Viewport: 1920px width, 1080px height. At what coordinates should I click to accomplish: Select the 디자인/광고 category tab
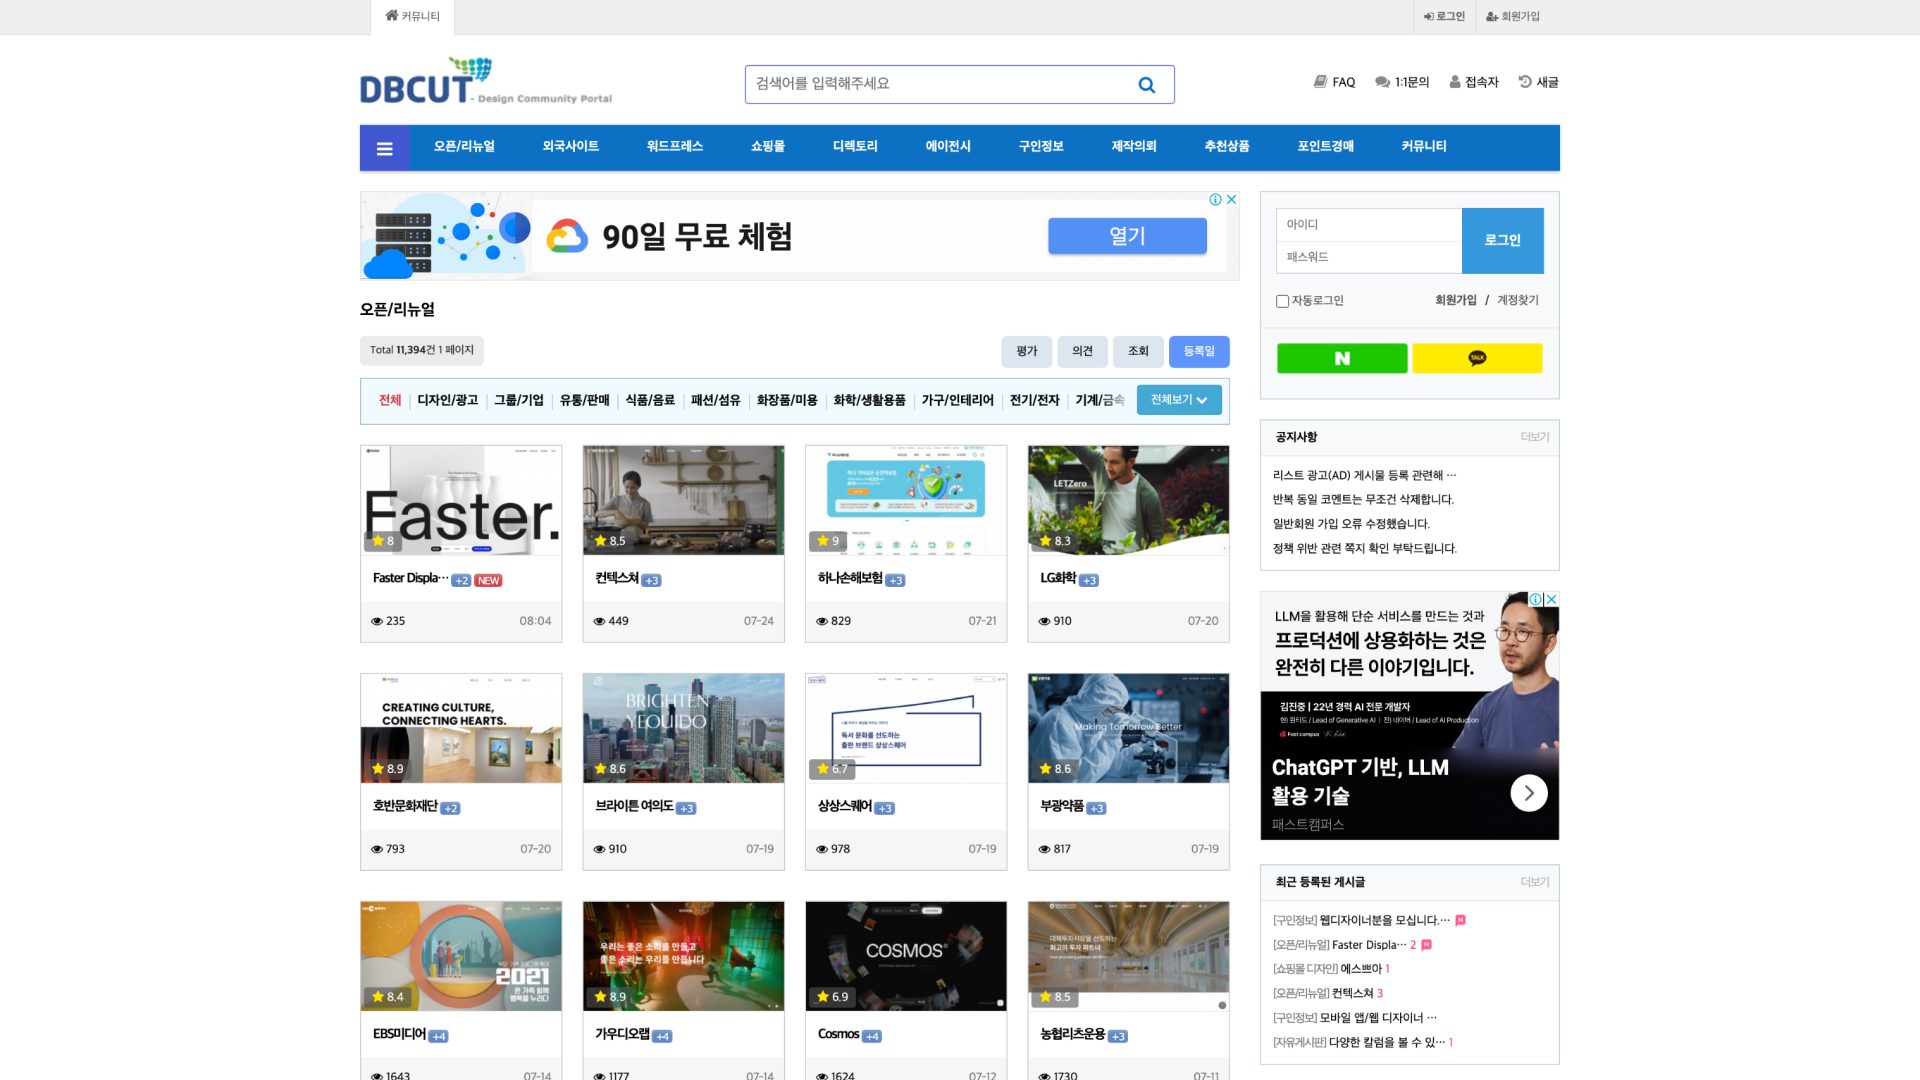point(447,400)
